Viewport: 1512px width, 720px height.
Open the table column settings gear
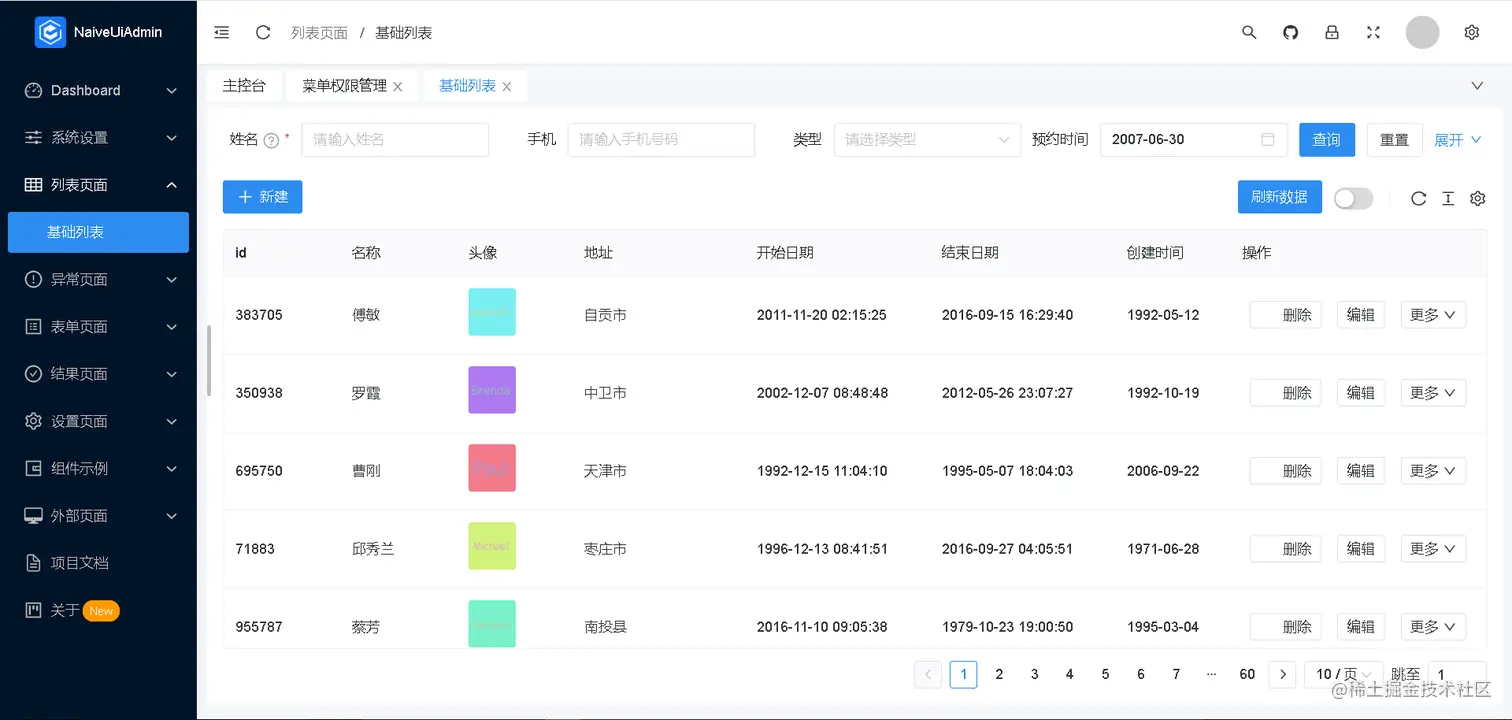point(1477,198)
